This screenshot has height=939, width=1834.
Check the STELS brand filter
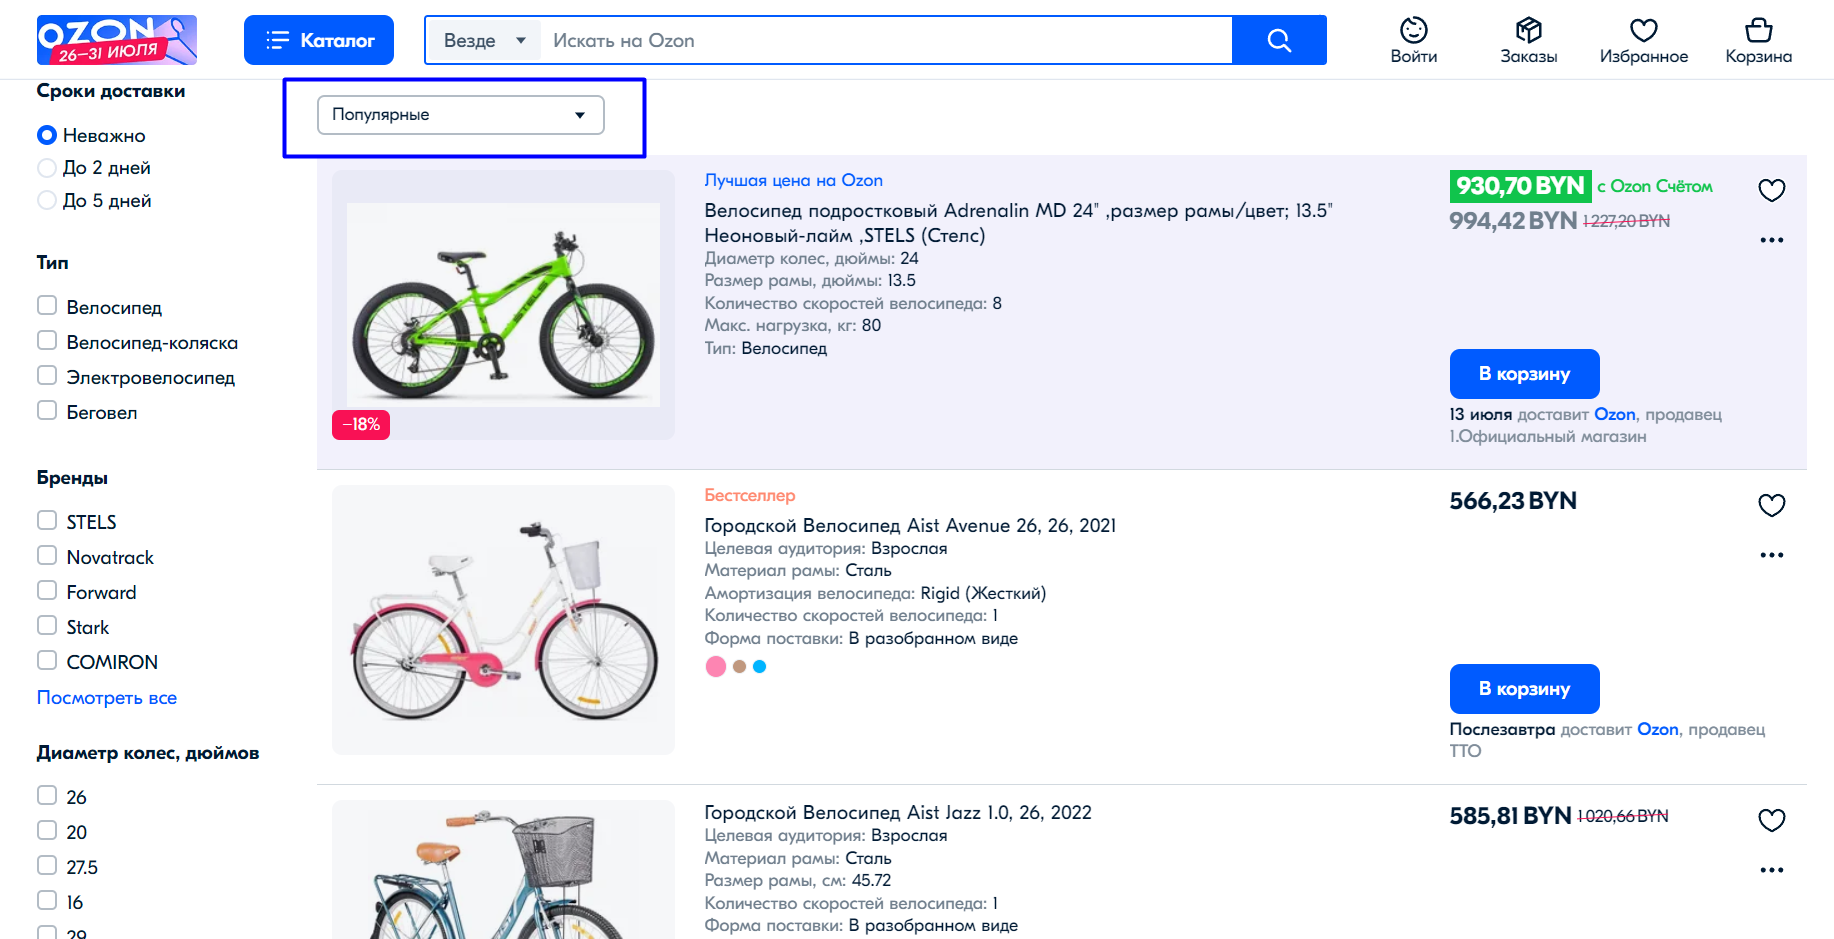[47, 521]
